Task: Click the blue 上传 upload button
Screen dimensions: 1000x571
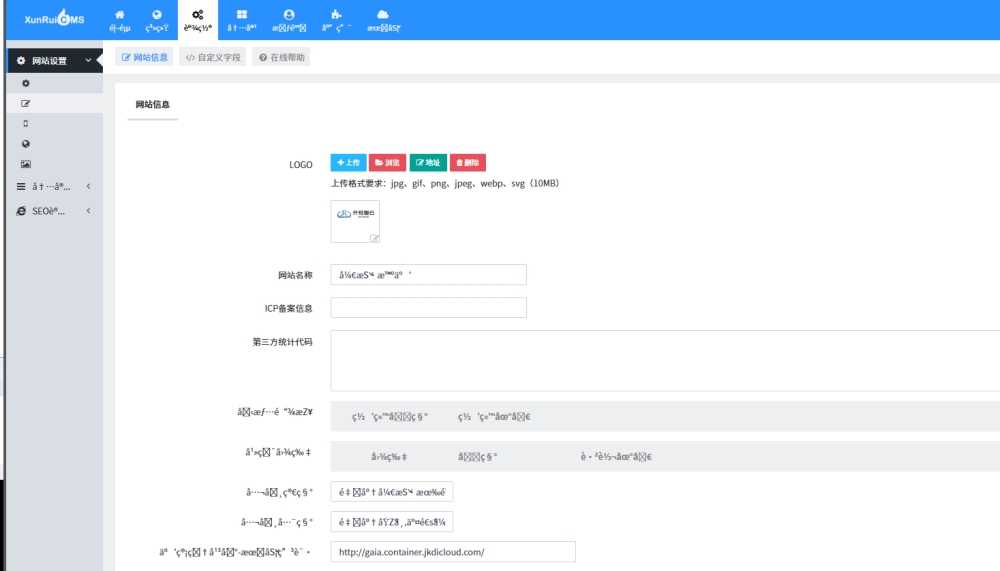Action: tap(348, 163)
